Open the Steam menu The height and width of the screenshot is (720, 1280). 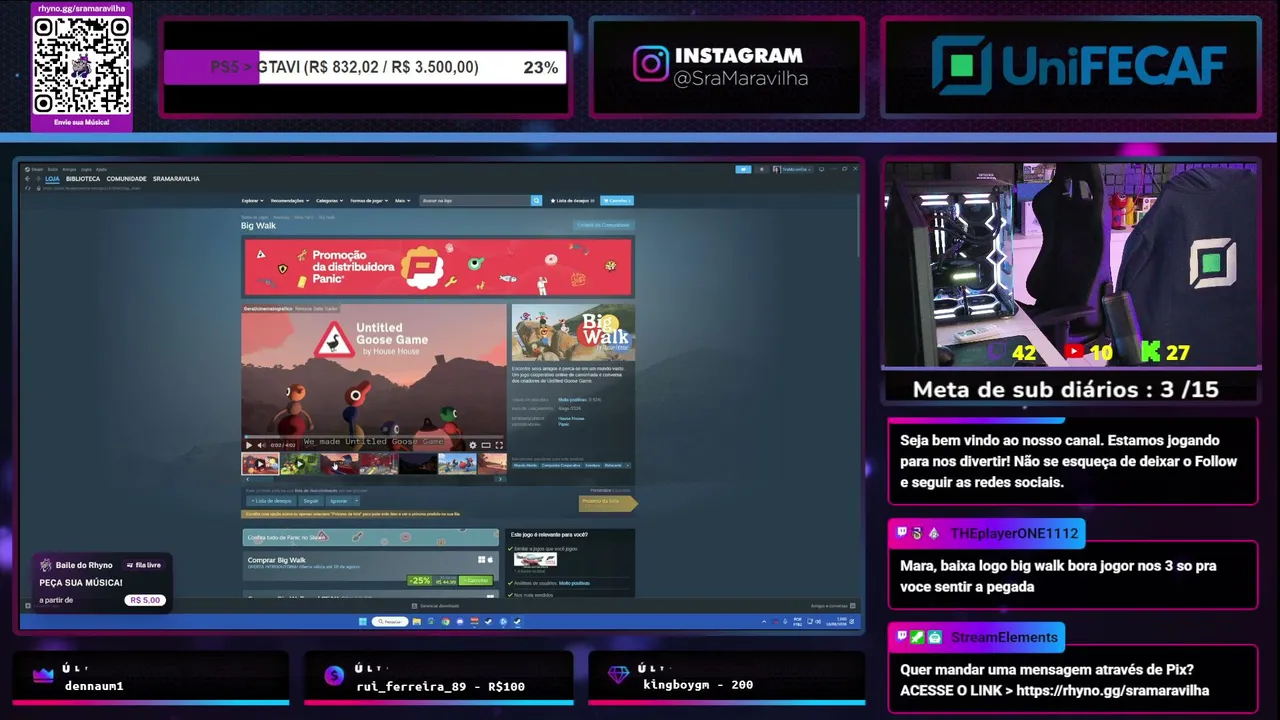pyautogui.click(x=36, y=169)
